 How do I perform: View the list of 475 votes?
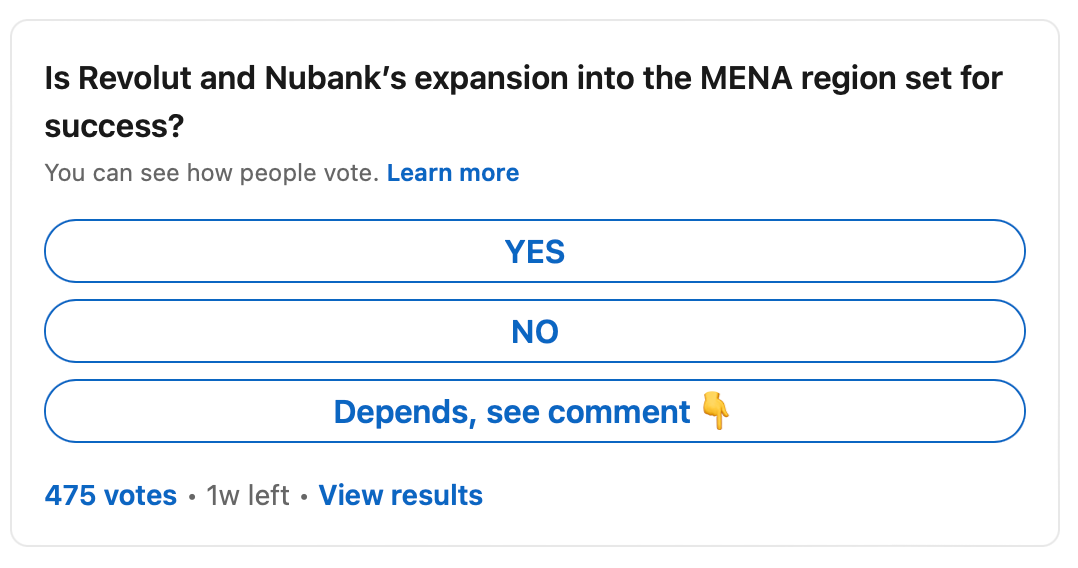click(111, 495)
